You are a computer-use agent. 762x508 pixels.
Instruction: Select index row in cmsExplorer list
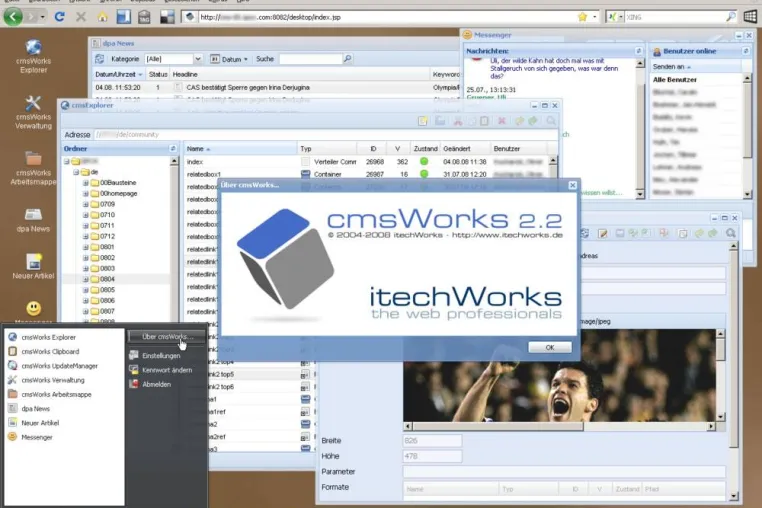367,162
